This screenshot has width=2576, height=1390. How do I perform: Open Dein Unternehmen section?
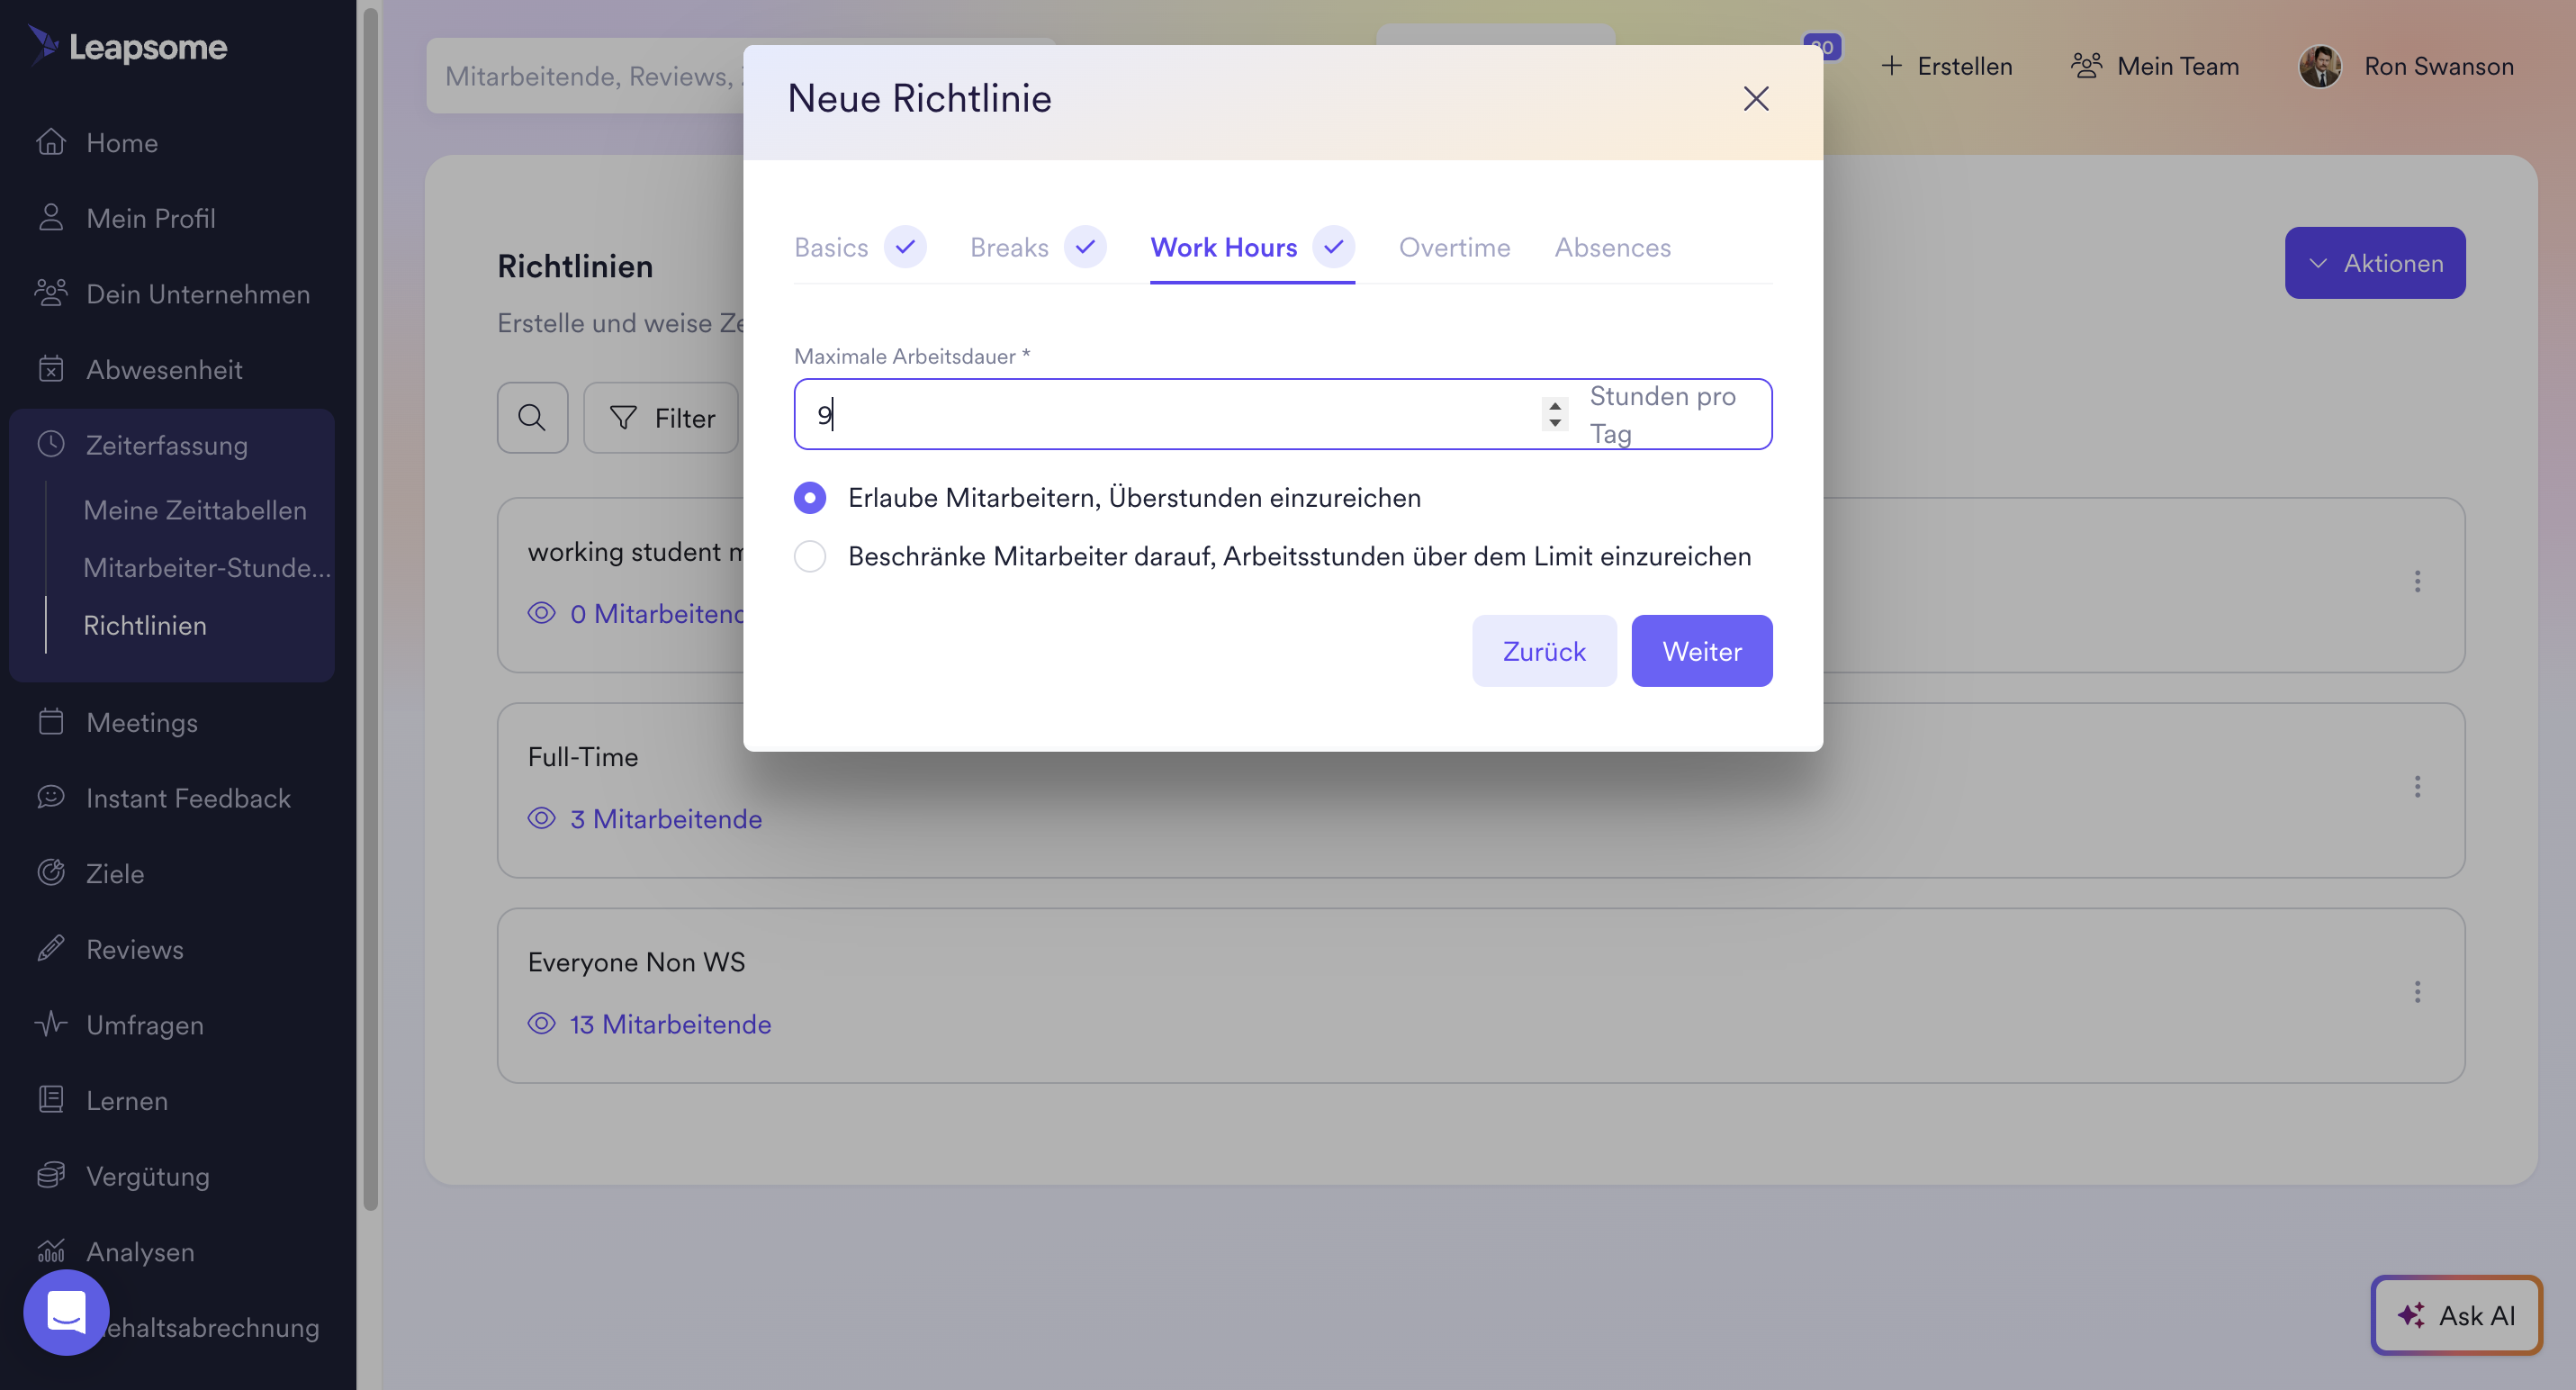click(171, 294)
